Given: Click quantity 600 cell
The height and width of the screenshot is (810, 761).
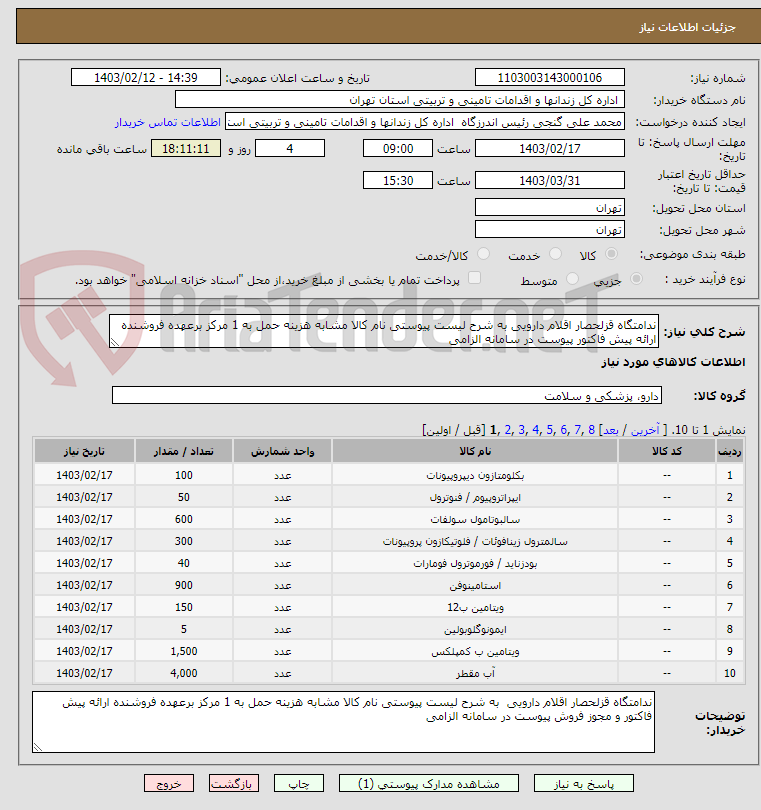Looking at the screenshot, I should tap(184, 519).
